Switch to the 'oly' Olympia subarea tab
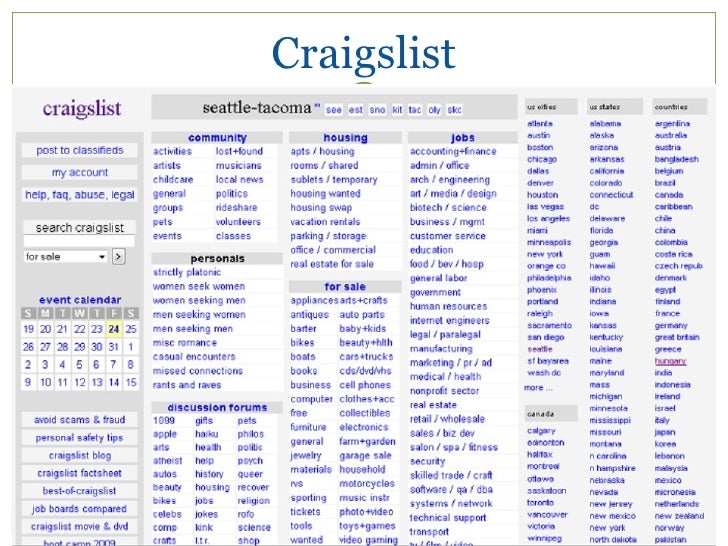The height and width of the screenshot is (546, 728). [434, 110]
